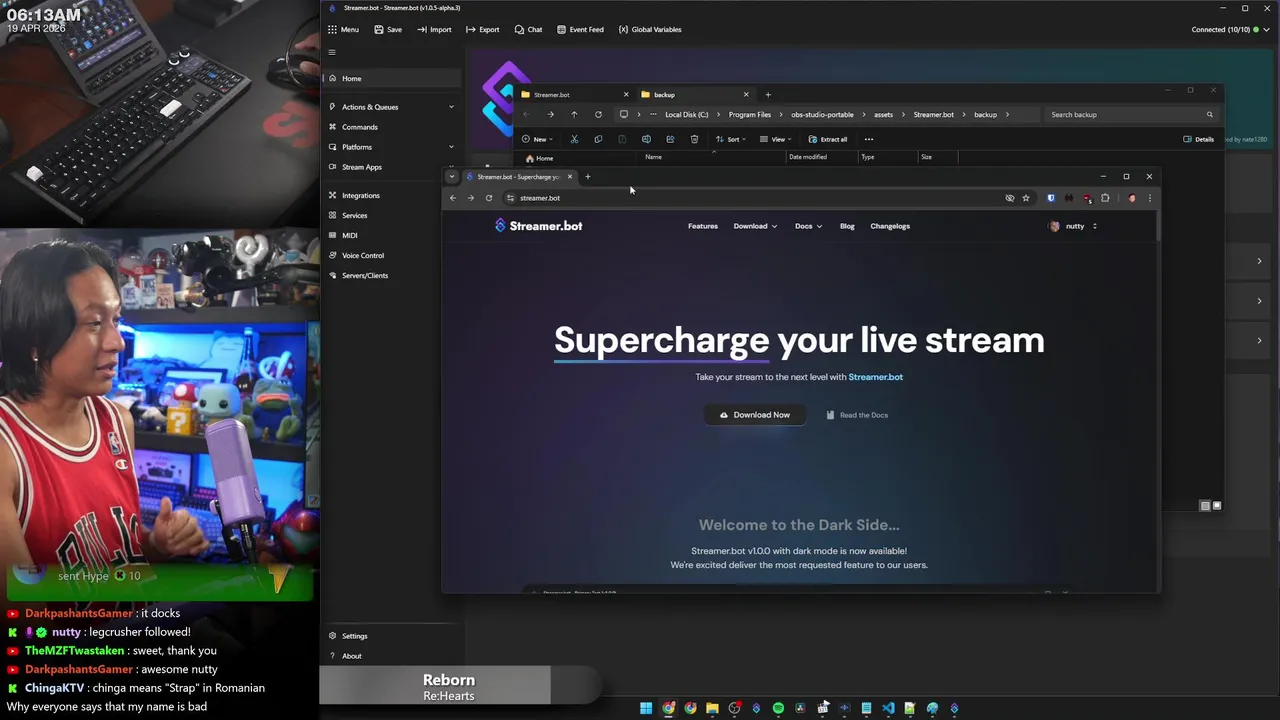This screenshot has height=720, width=1280.
Task: Click the Program Files breadcrumb in File Explorer
Action: point(750,114)
